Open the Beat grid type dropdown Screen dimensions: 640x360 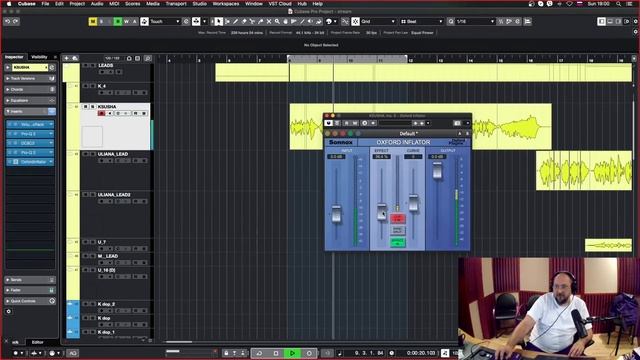421,21
